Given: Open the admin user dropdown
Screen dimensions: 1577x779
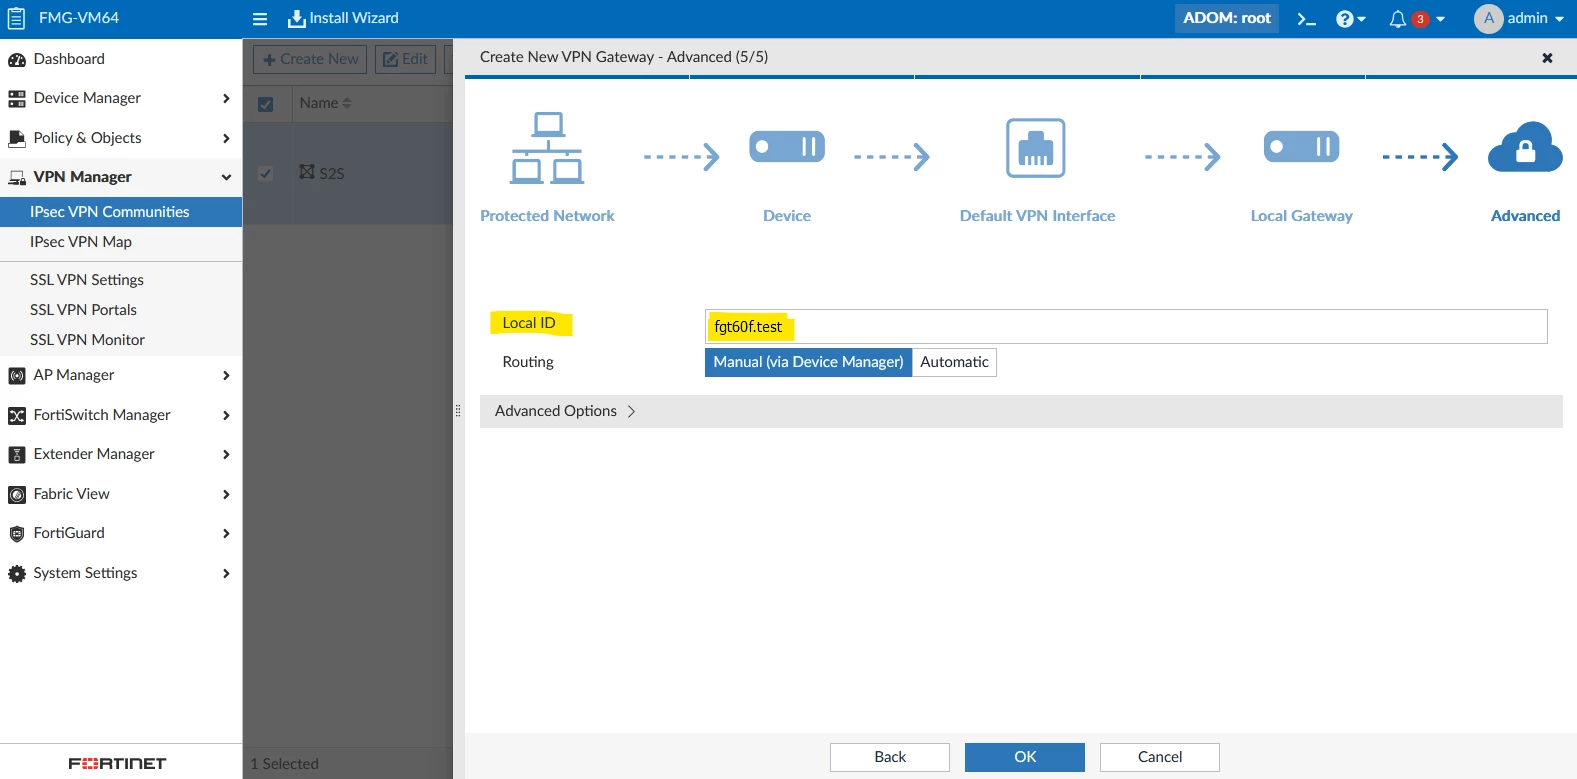Looking at the screenshot, I should point(1519,19).
